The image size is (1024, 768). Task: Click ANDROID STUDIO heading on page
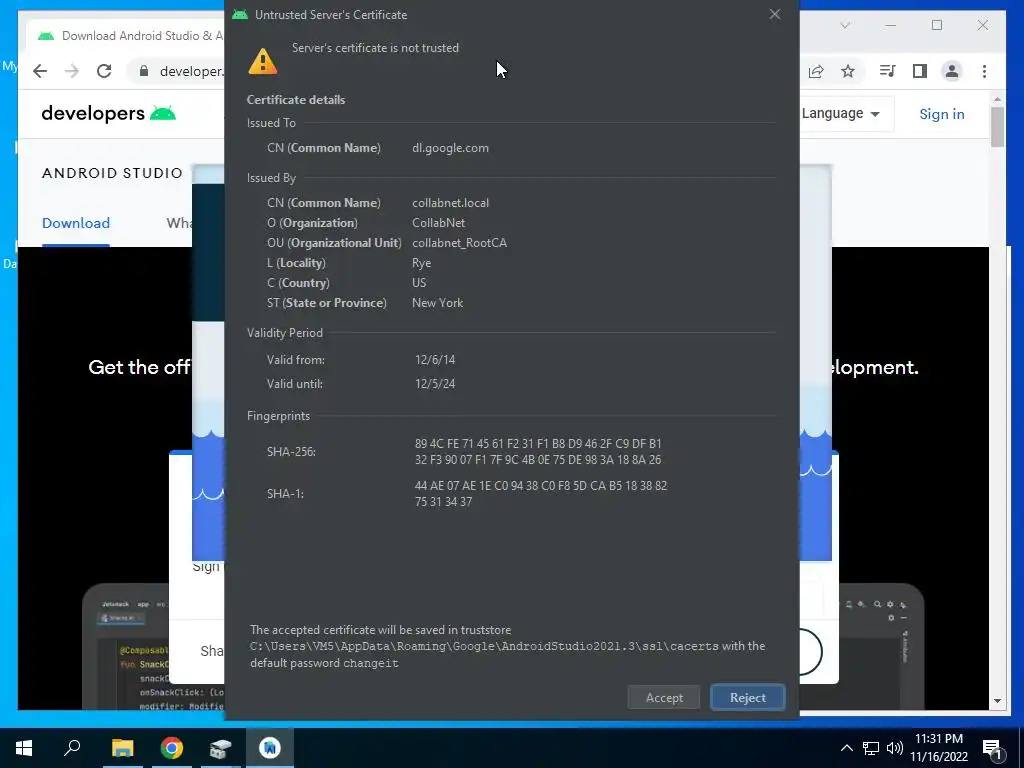coord(112,173)
